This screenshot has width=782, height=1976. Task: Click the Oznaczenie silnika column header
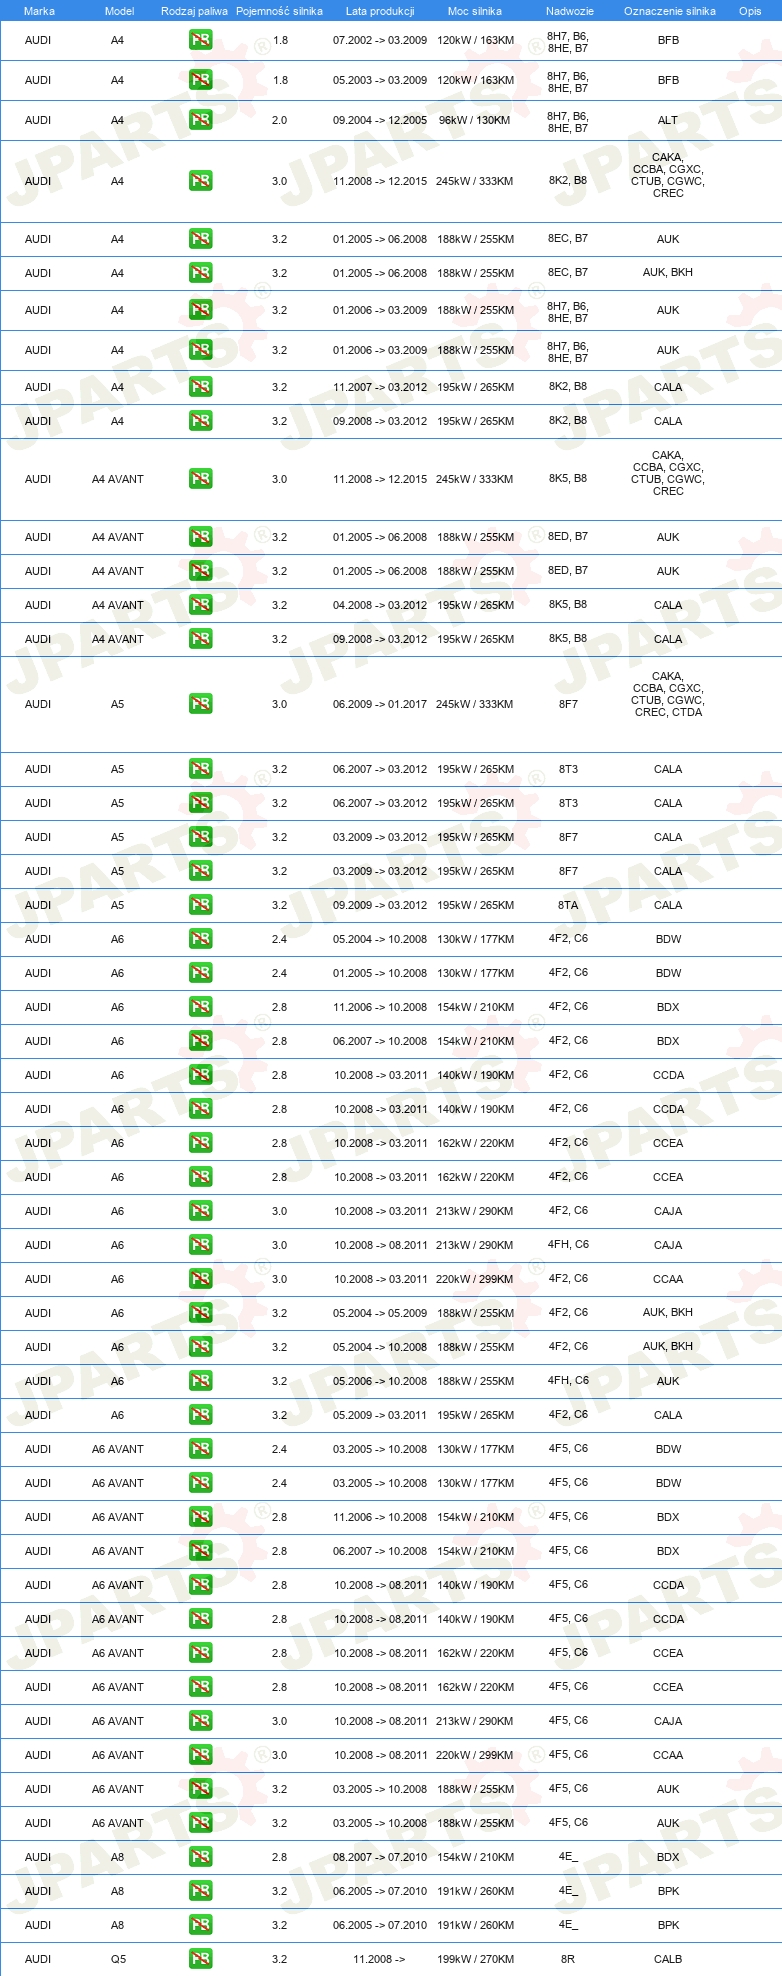670,11
